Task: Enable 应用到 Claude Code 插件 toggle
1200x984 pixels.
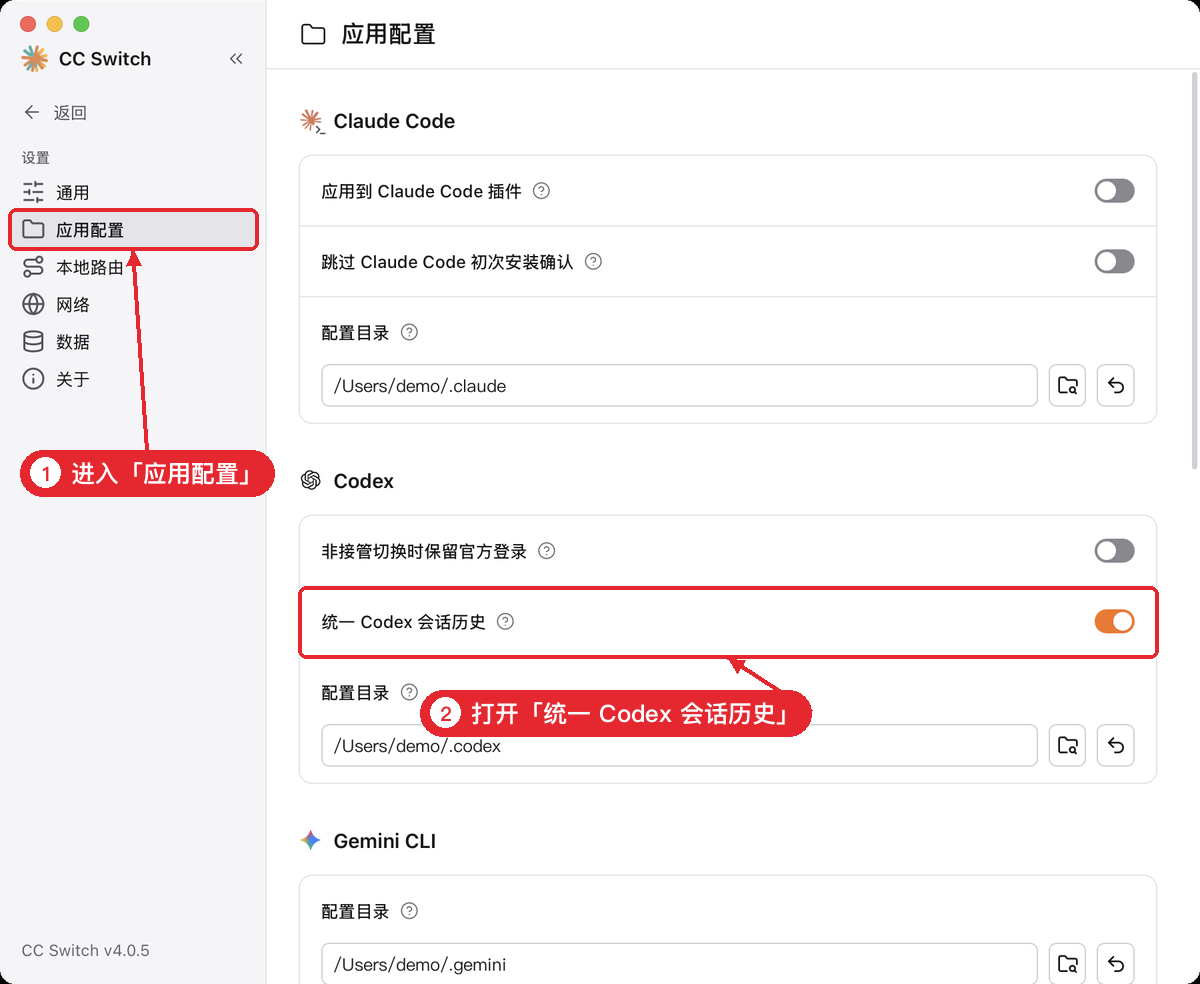Action: pos(1114,191)
